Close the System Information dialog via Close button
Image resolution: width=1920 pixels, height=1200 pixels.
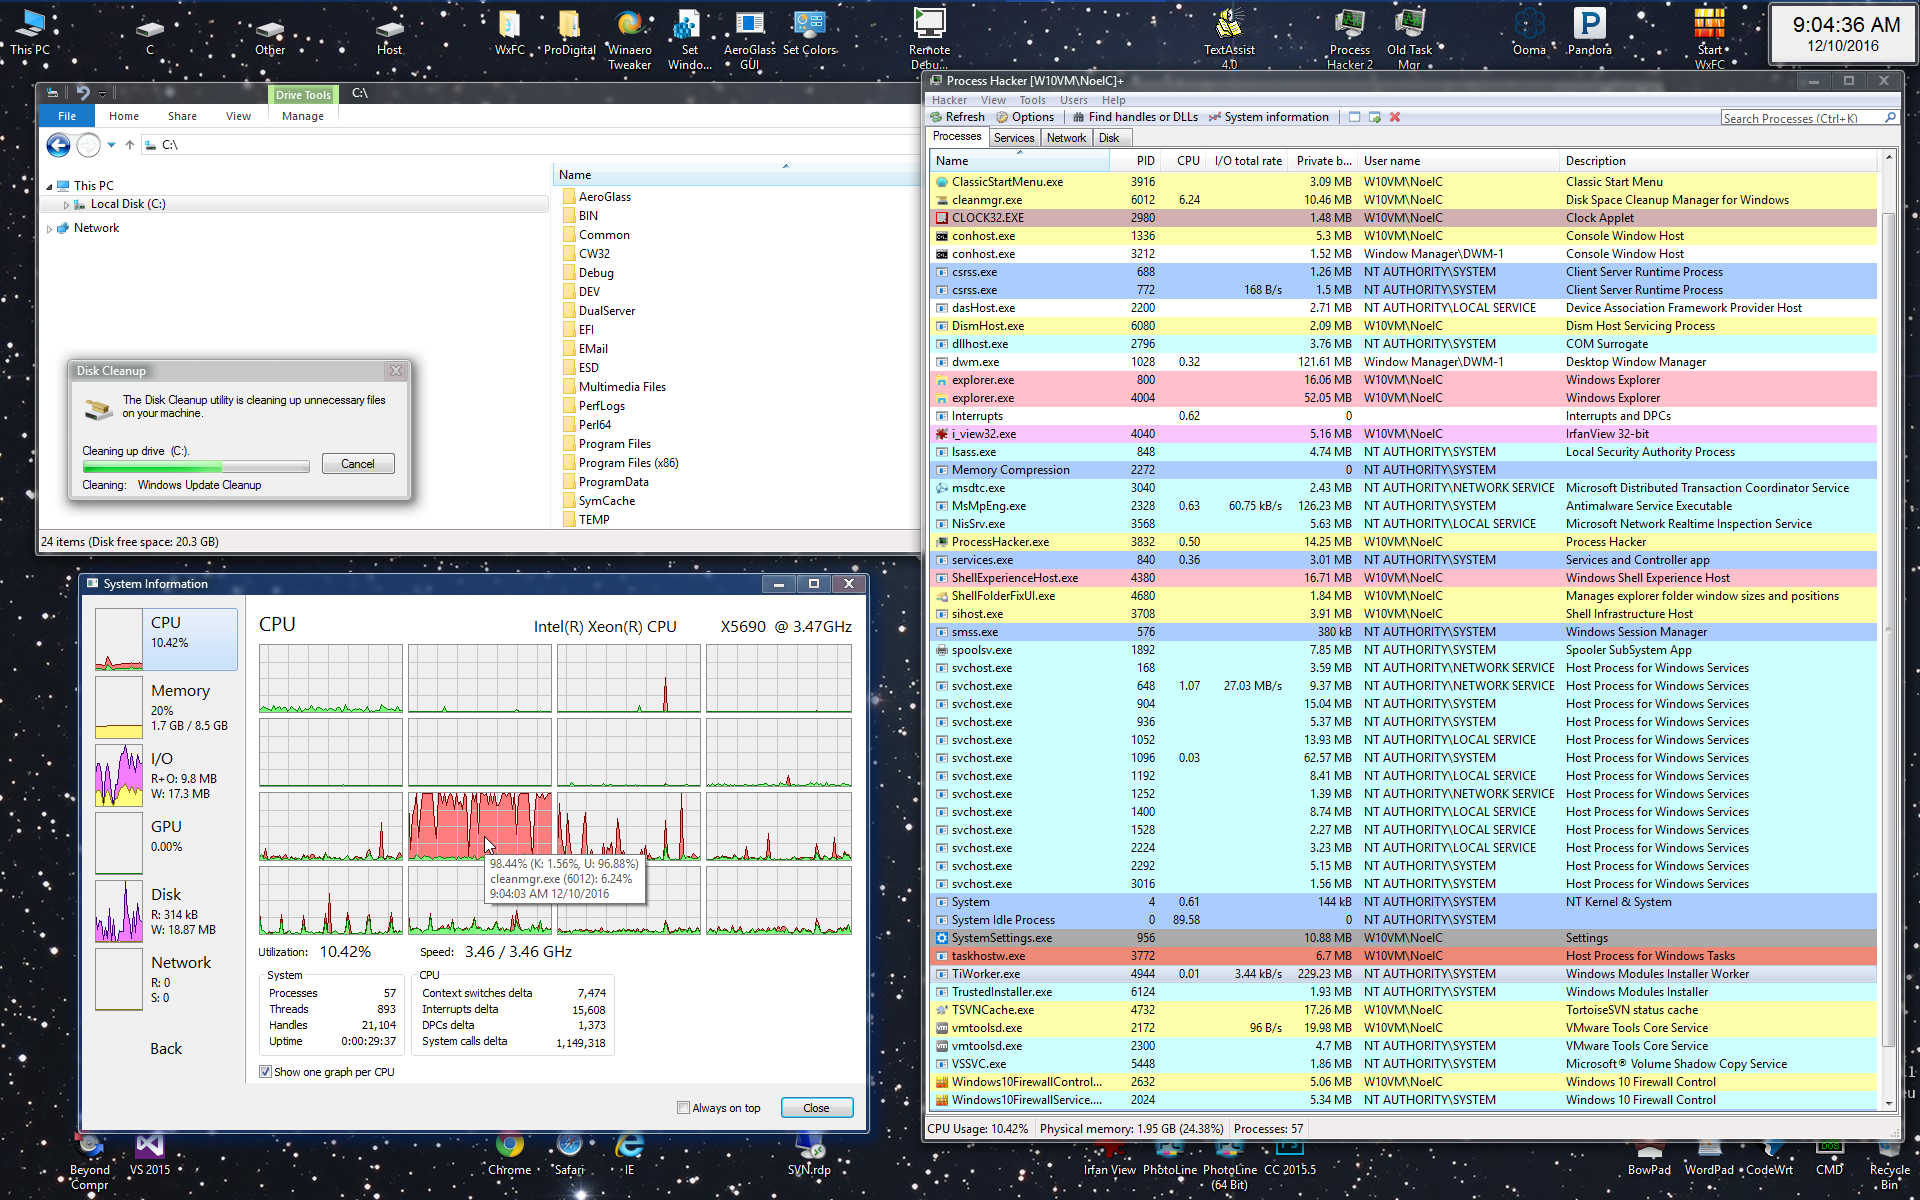816,1108
